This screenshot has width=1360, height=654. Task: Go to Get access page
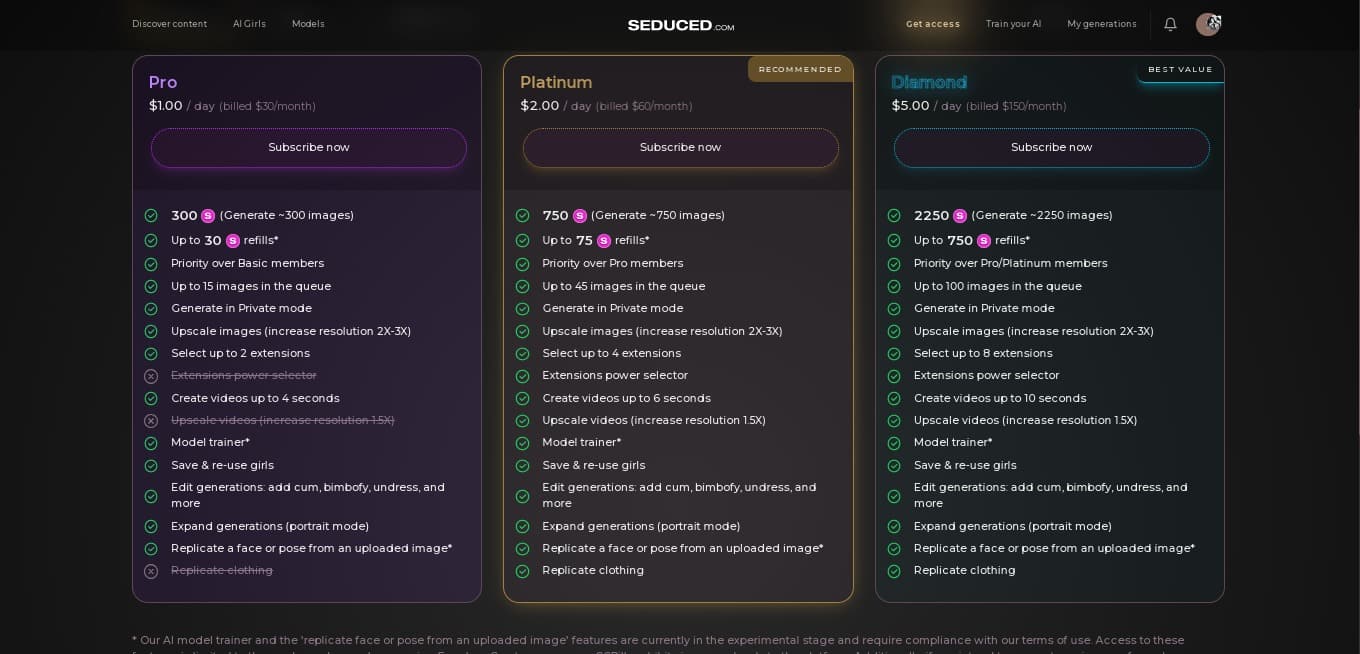[933, 24]
